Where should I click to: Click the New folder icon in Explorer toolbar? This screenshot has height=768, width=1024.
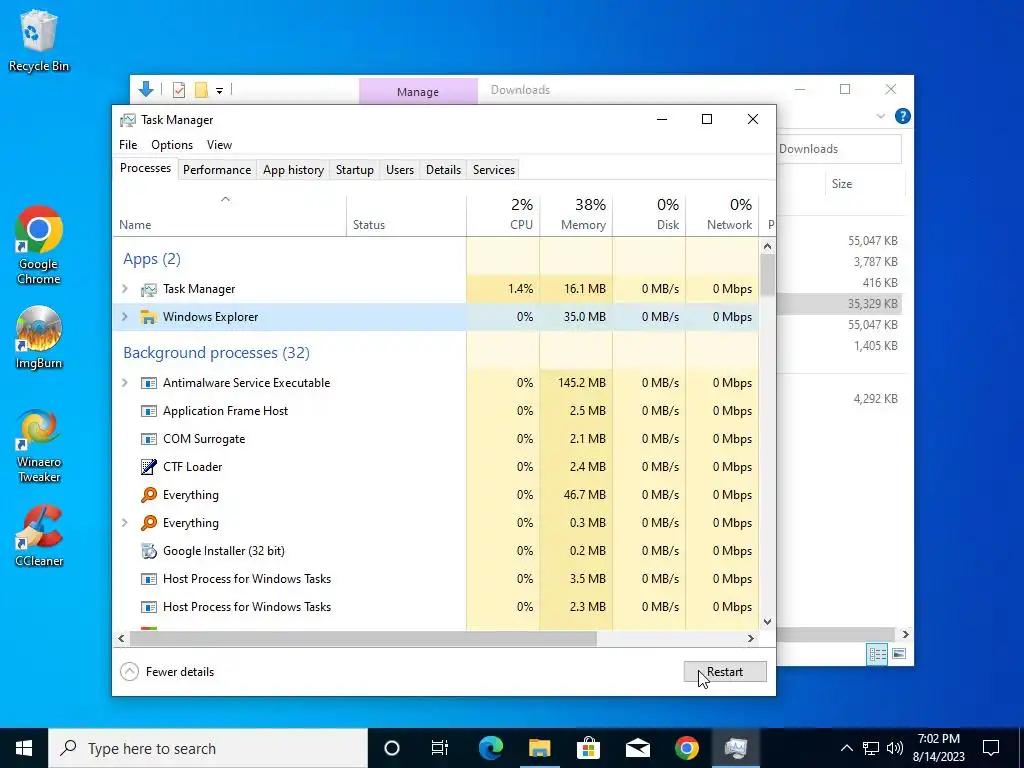201,90
